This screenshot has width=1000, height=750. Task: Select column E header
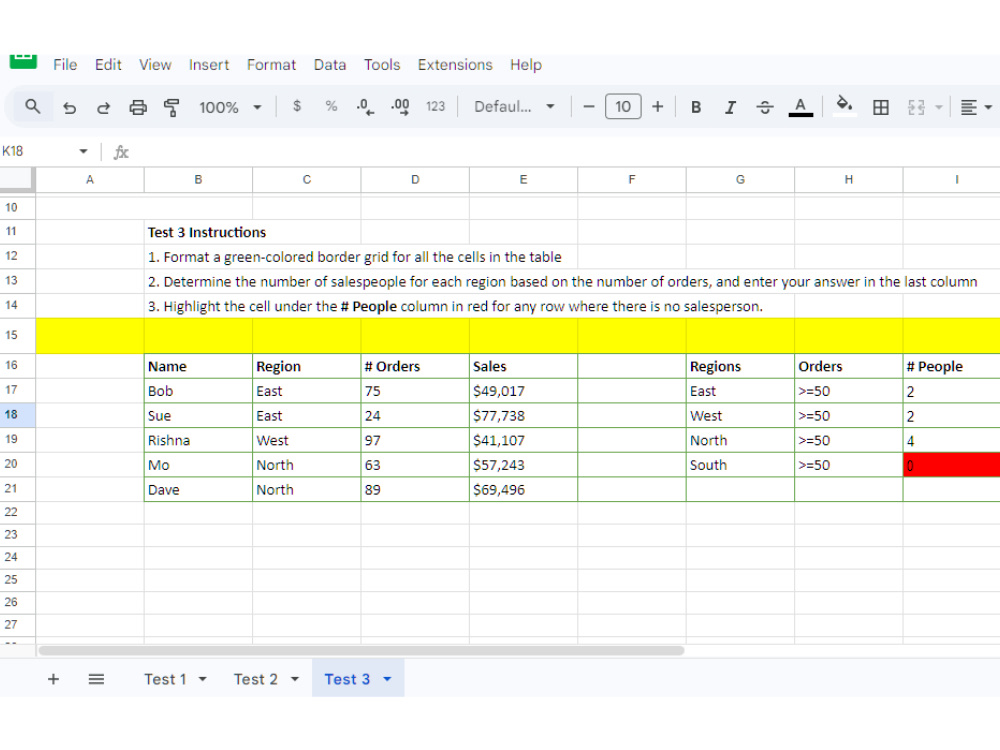(x=524, y=180)
